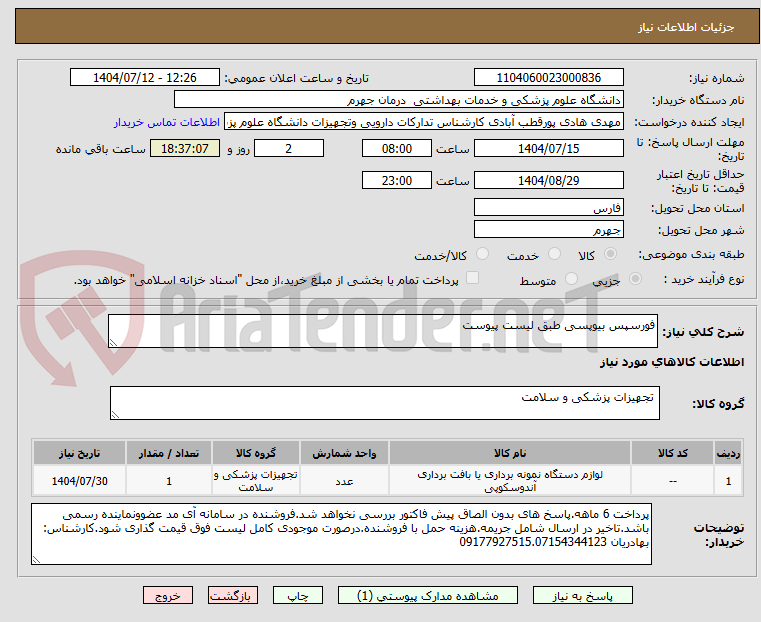Image resolution: width=761 pixels, height=622 pixels.
Task: Click the شماره نیاز field 1104060023000836
Action: 548,78
